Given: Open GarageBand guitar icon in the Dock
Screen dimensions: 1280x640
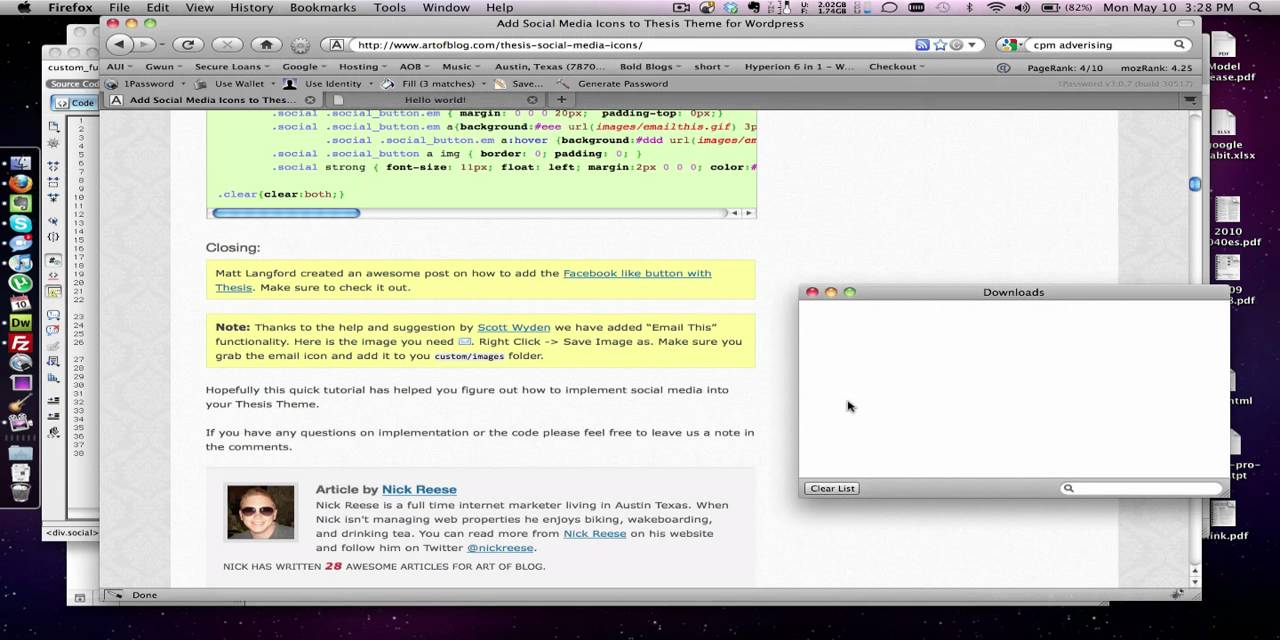Looking at the screenshot, I should click(x=20, y=403).
